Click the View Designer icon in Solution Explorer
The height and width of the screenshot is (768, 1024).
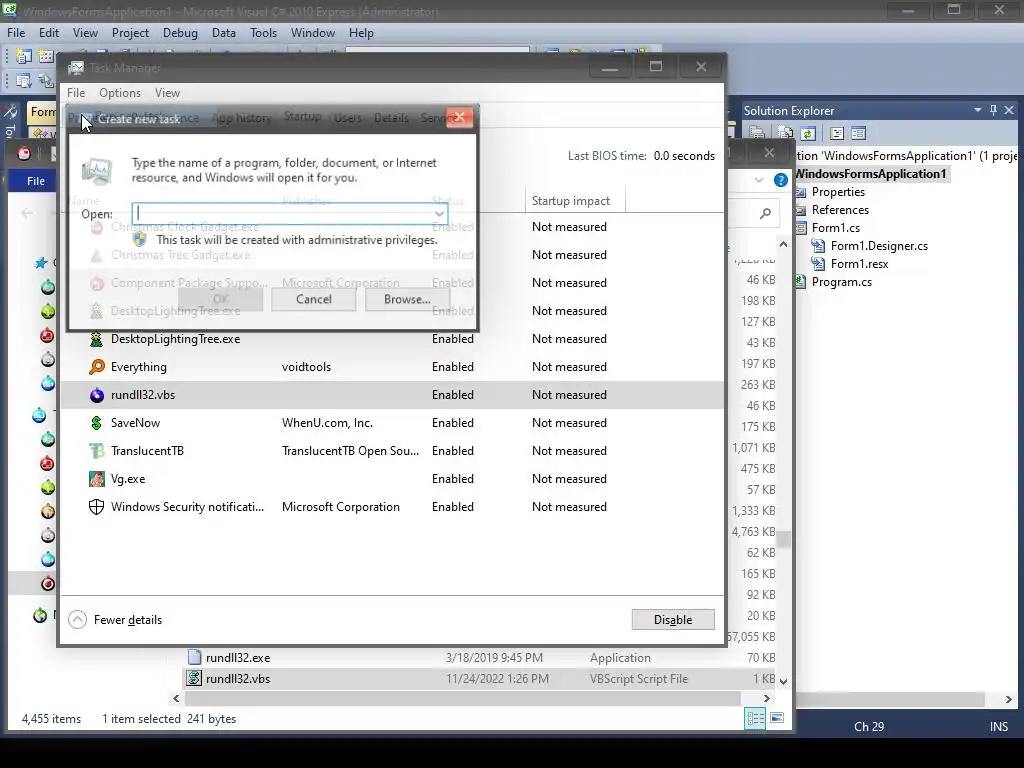click(x=858, y=133)
